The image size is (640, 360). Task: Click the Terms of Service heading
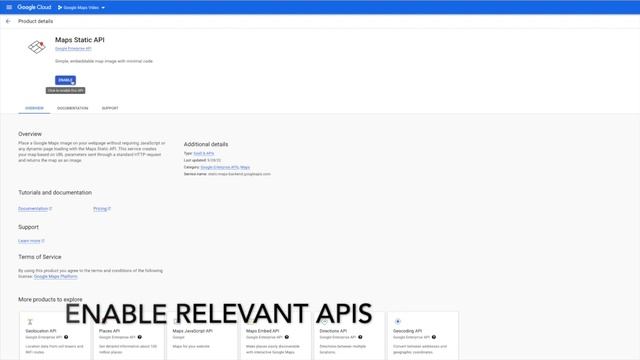pos(40,257)
